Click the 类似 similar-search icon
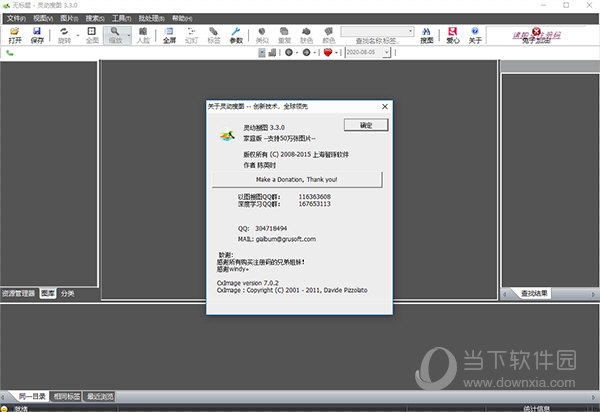Viewport: 600px width, 412px height. pos(262,35)
